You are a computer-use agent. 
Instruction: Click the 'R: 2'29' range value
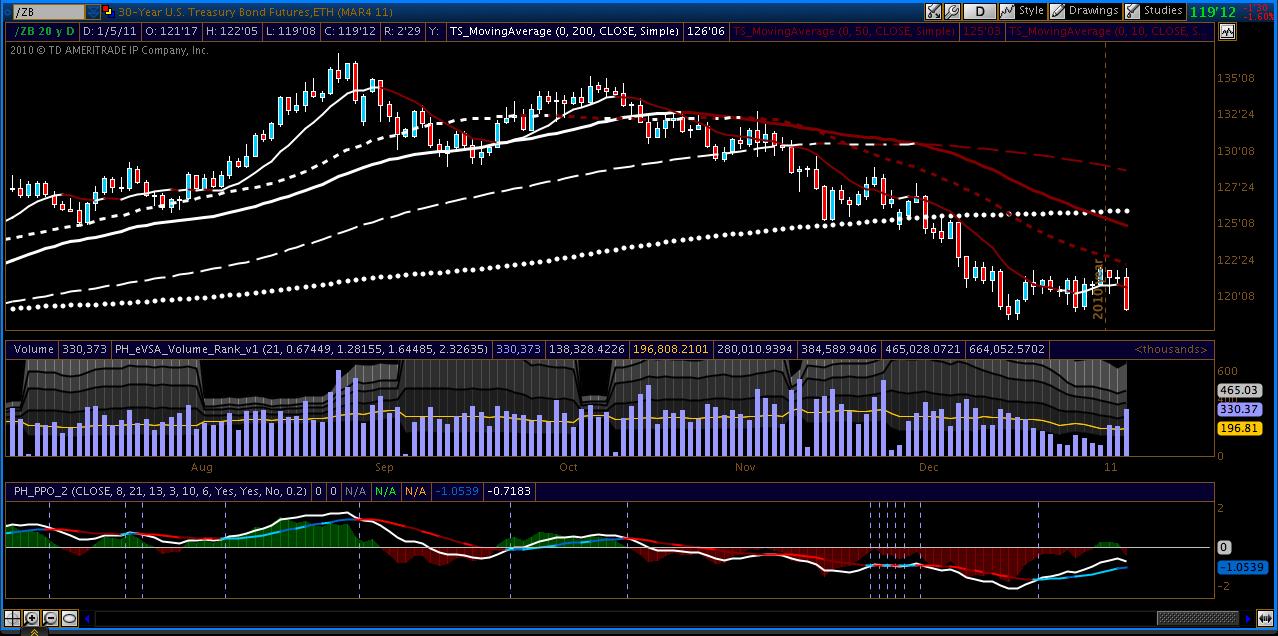pos(403,31)
